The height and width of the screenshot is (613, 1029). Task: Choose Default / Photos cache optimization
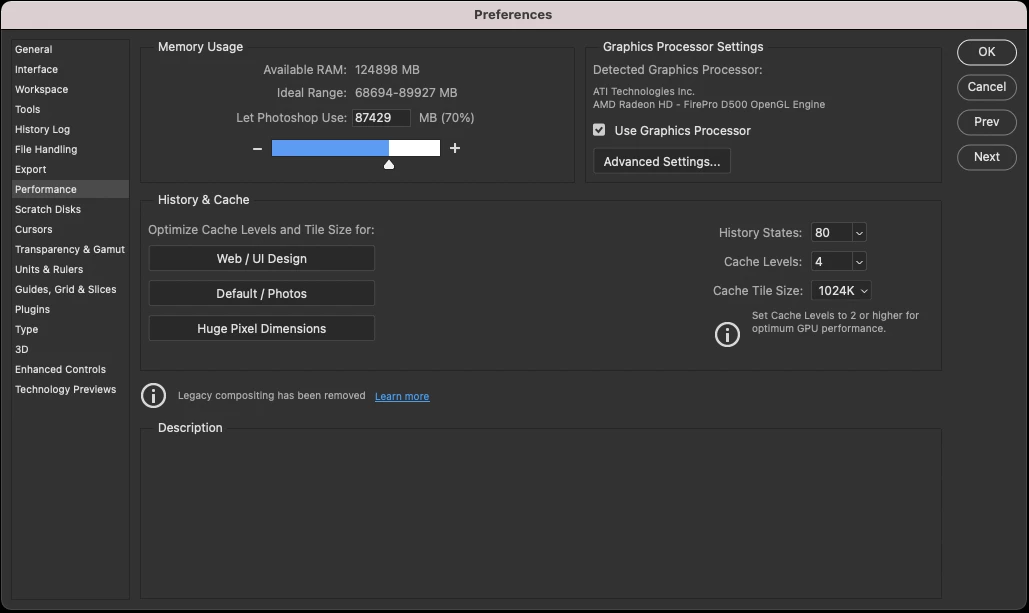click(x=261, y=293)
